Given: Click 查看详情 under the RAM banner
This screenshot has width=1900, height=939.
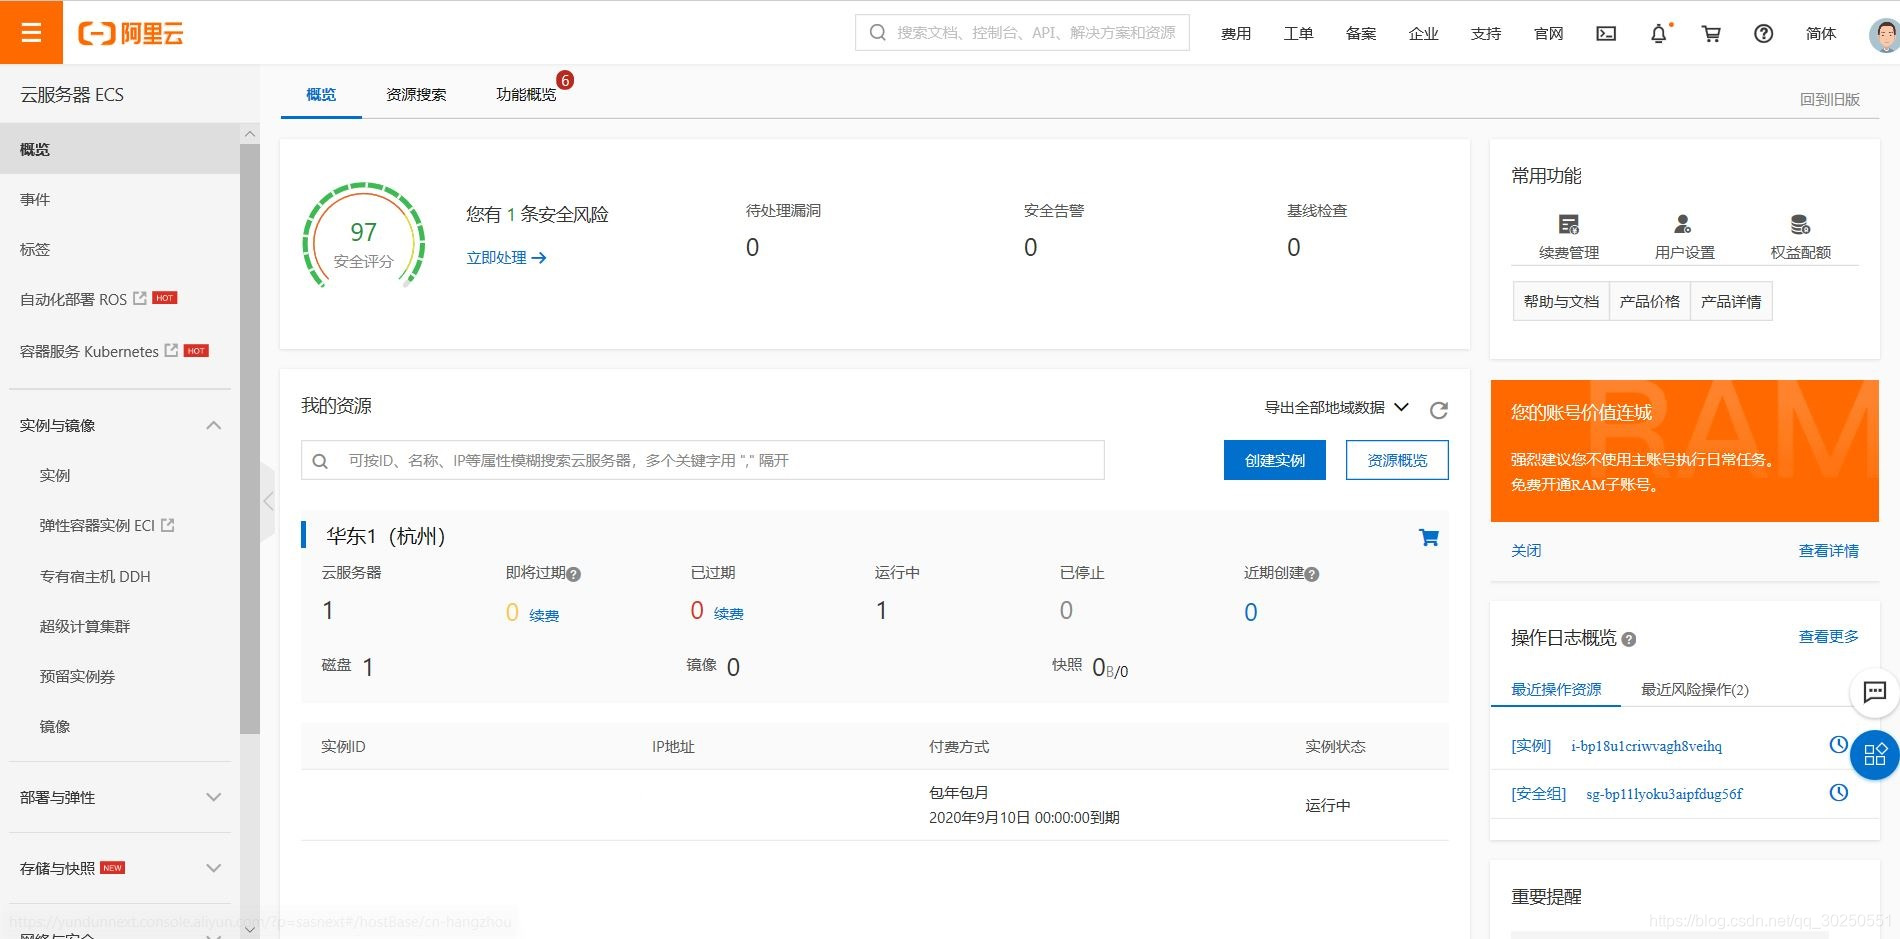Looking at the screenshot, I should coord(1828,550).
